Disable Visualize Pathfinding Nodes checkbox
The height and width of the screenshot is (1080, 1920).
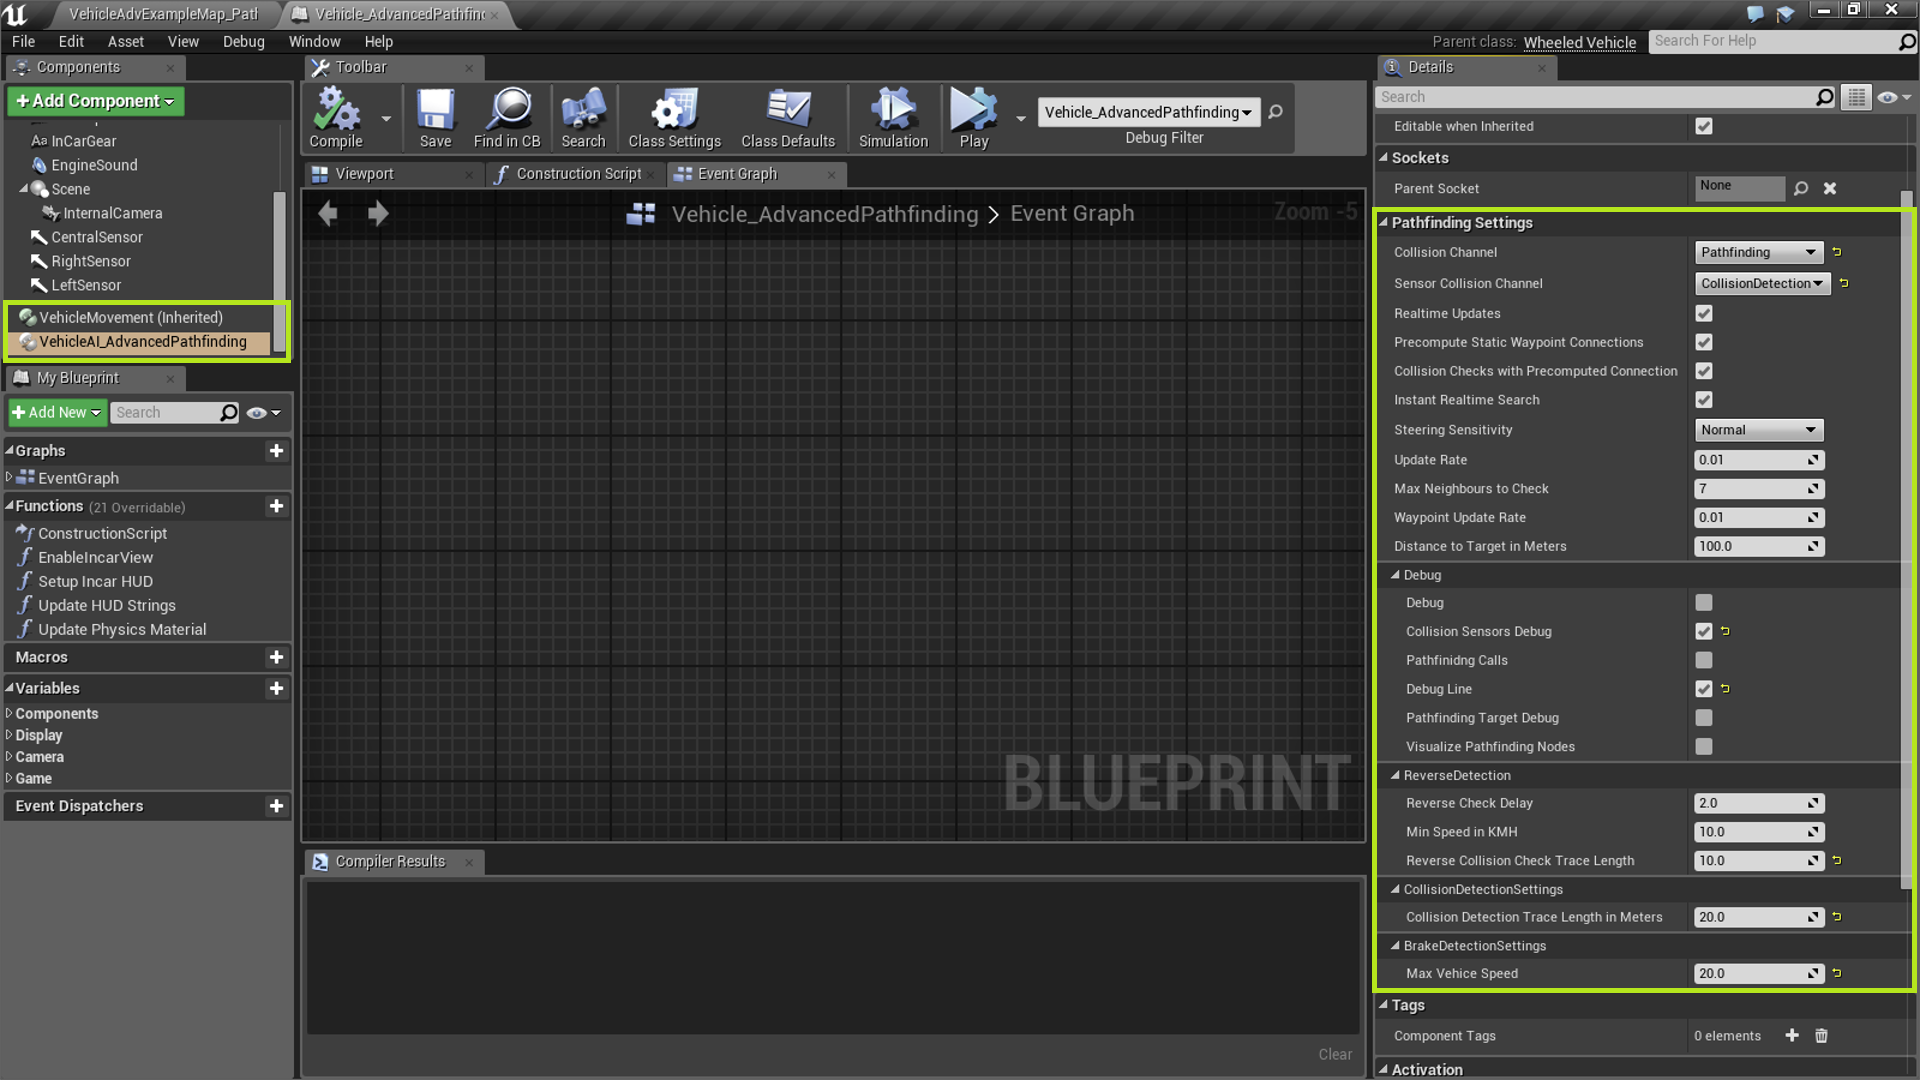[x=1704, y=746]
